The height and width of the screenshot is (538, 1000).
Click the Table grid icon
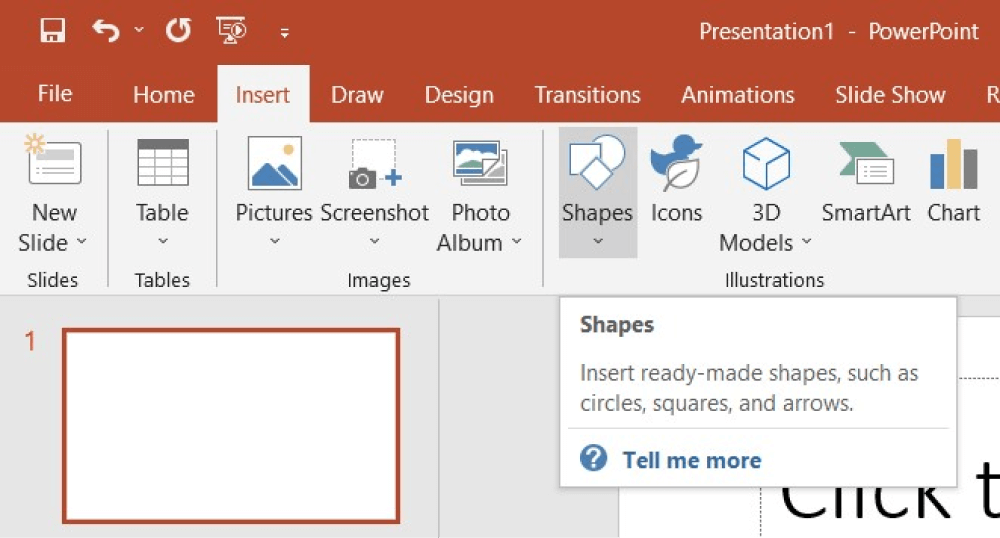pos(163,162)
